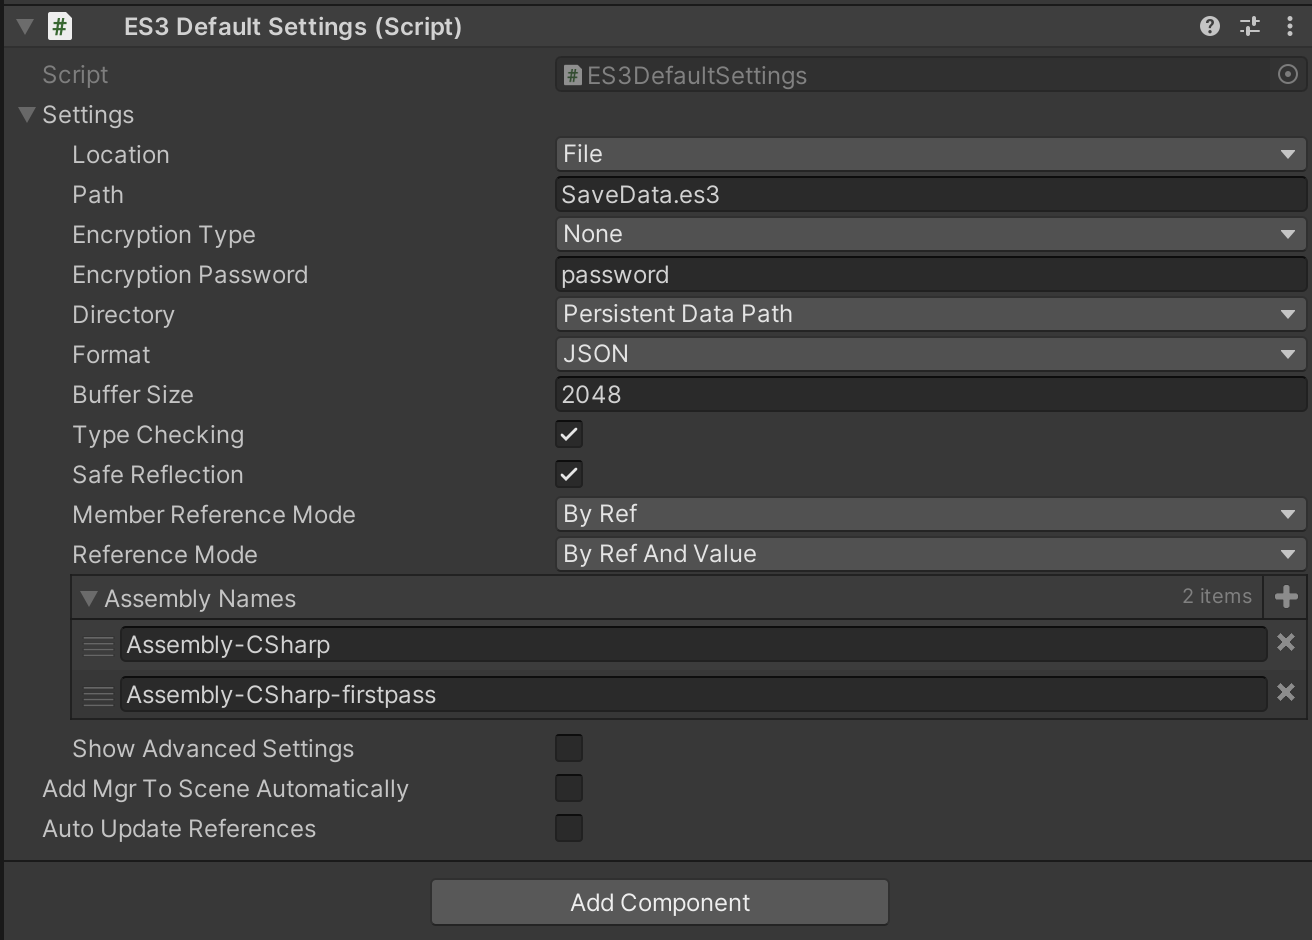This screenshot has width=1312, height=940.
Task: Click the Encryption Password field
Action: pos(930,275)
